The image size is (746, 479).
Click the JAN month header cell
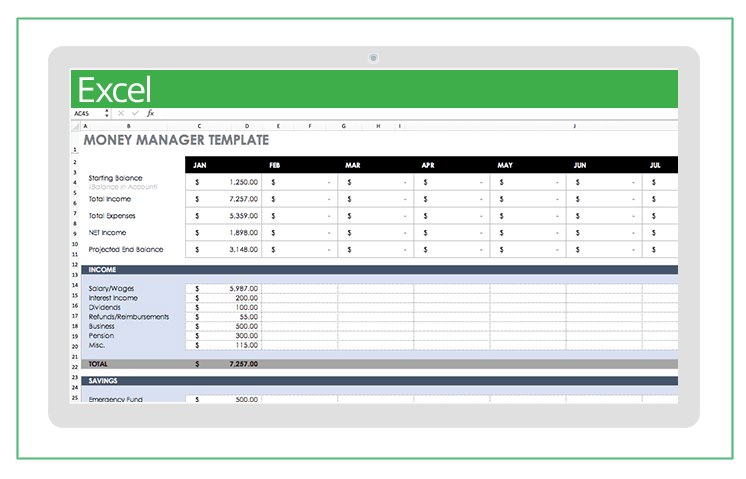coord(200,165)
